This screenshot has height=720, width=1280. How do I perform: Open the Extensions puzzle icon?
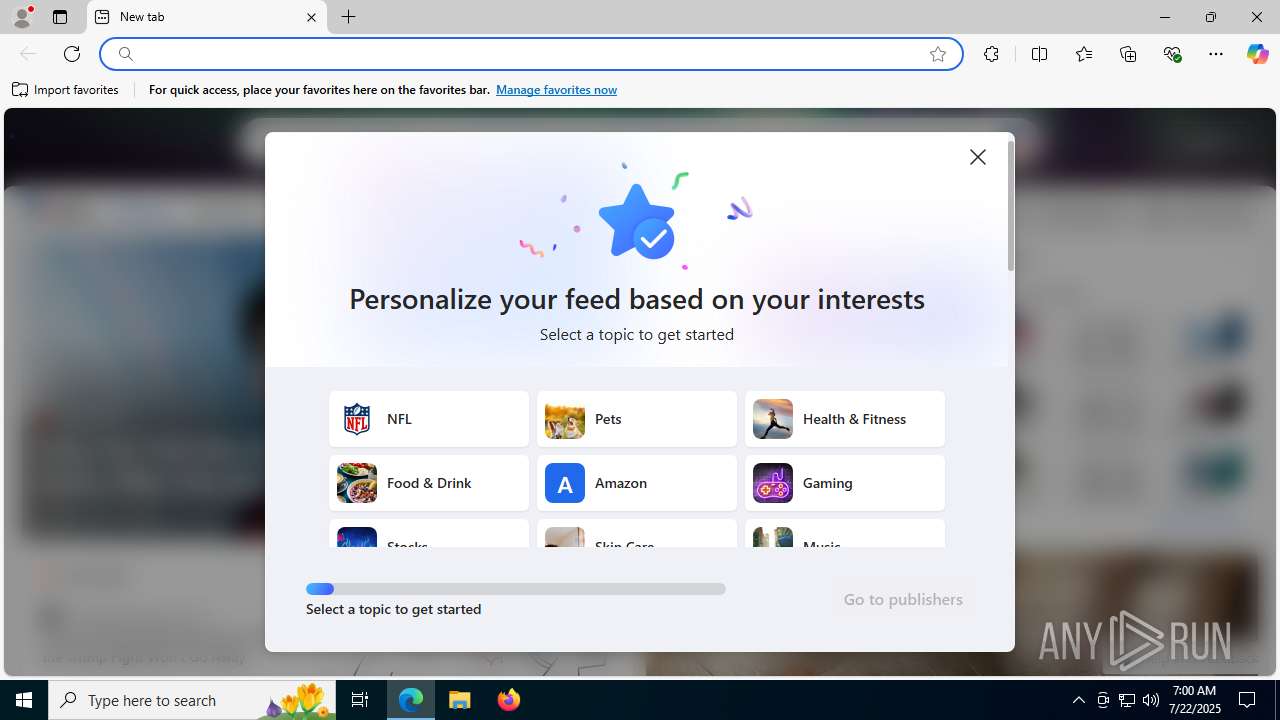pyautogui.click(x=991, y=54)
